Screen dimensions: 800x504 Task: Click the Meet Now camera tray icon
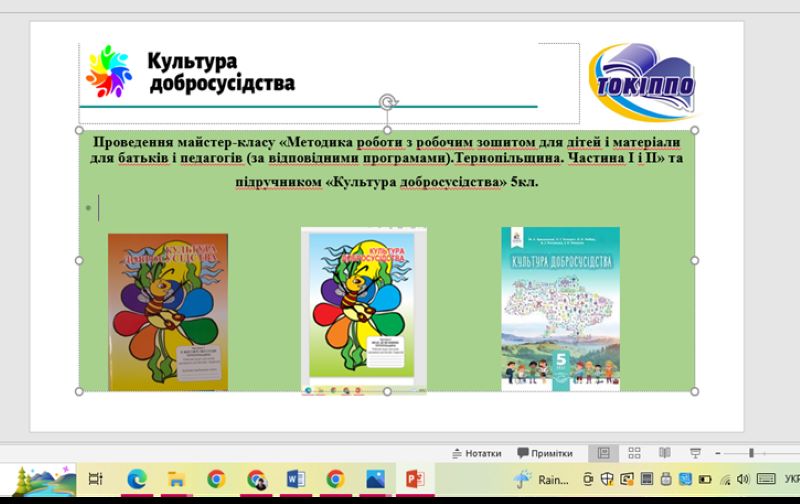point(588,479)
